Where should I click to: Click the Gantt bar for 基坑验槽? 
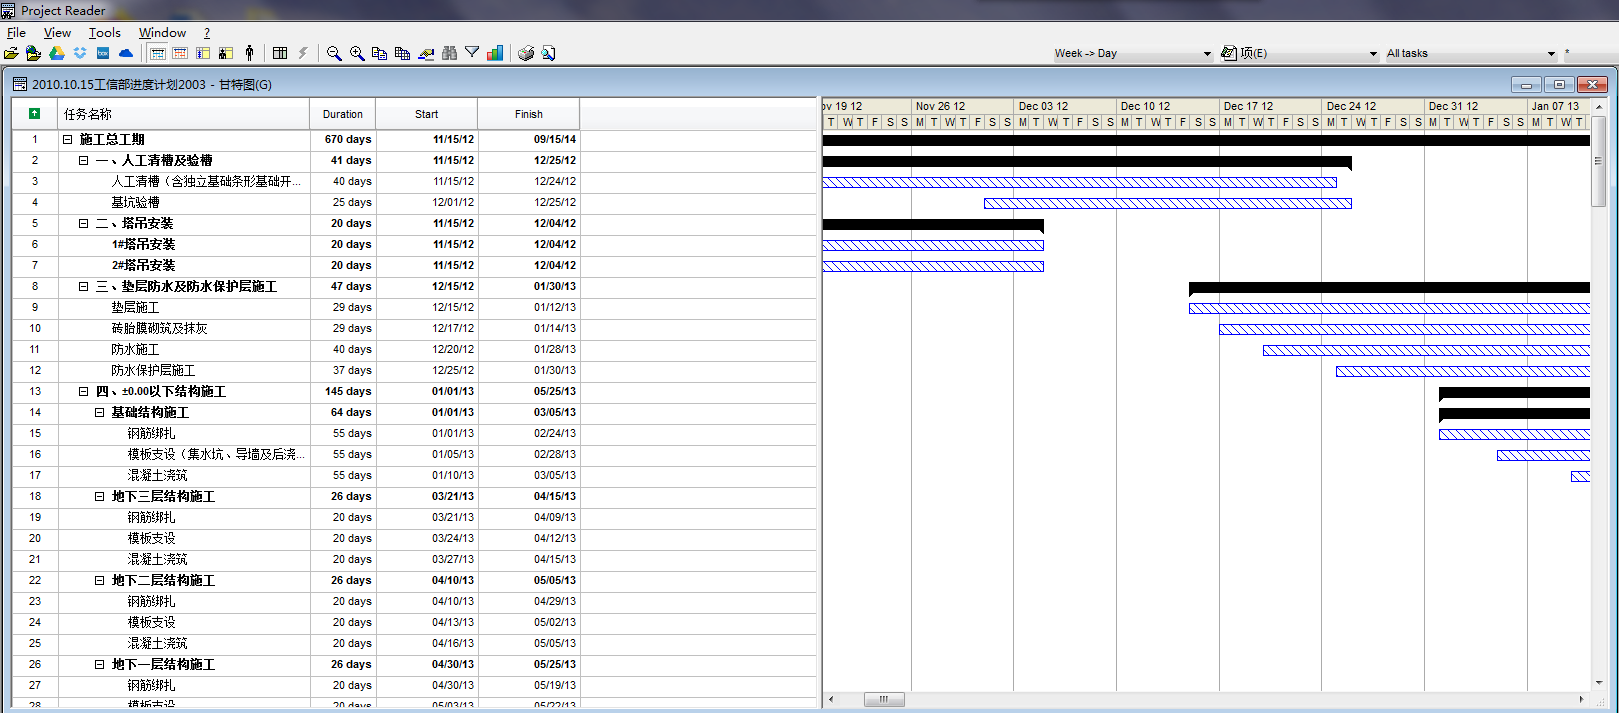pos(1168,203)
